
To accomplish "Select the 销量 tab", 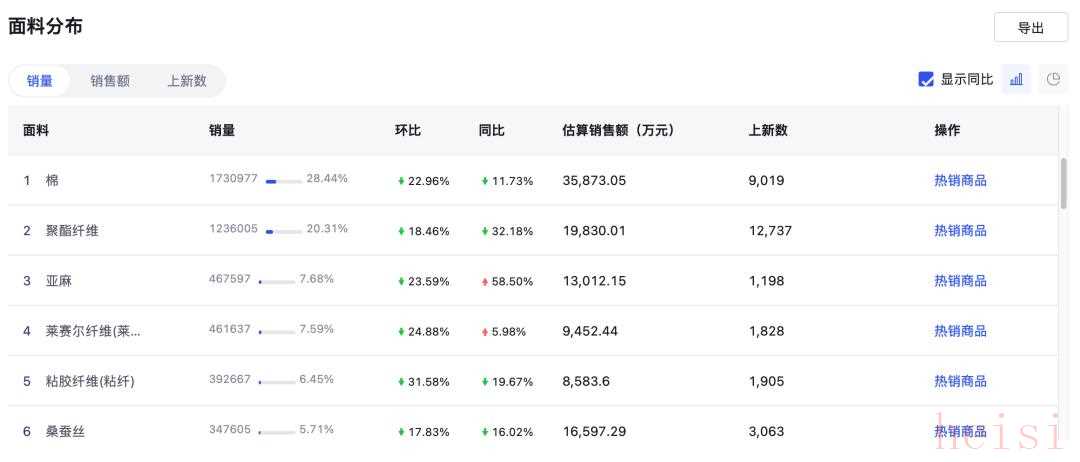I will point(40,81).
